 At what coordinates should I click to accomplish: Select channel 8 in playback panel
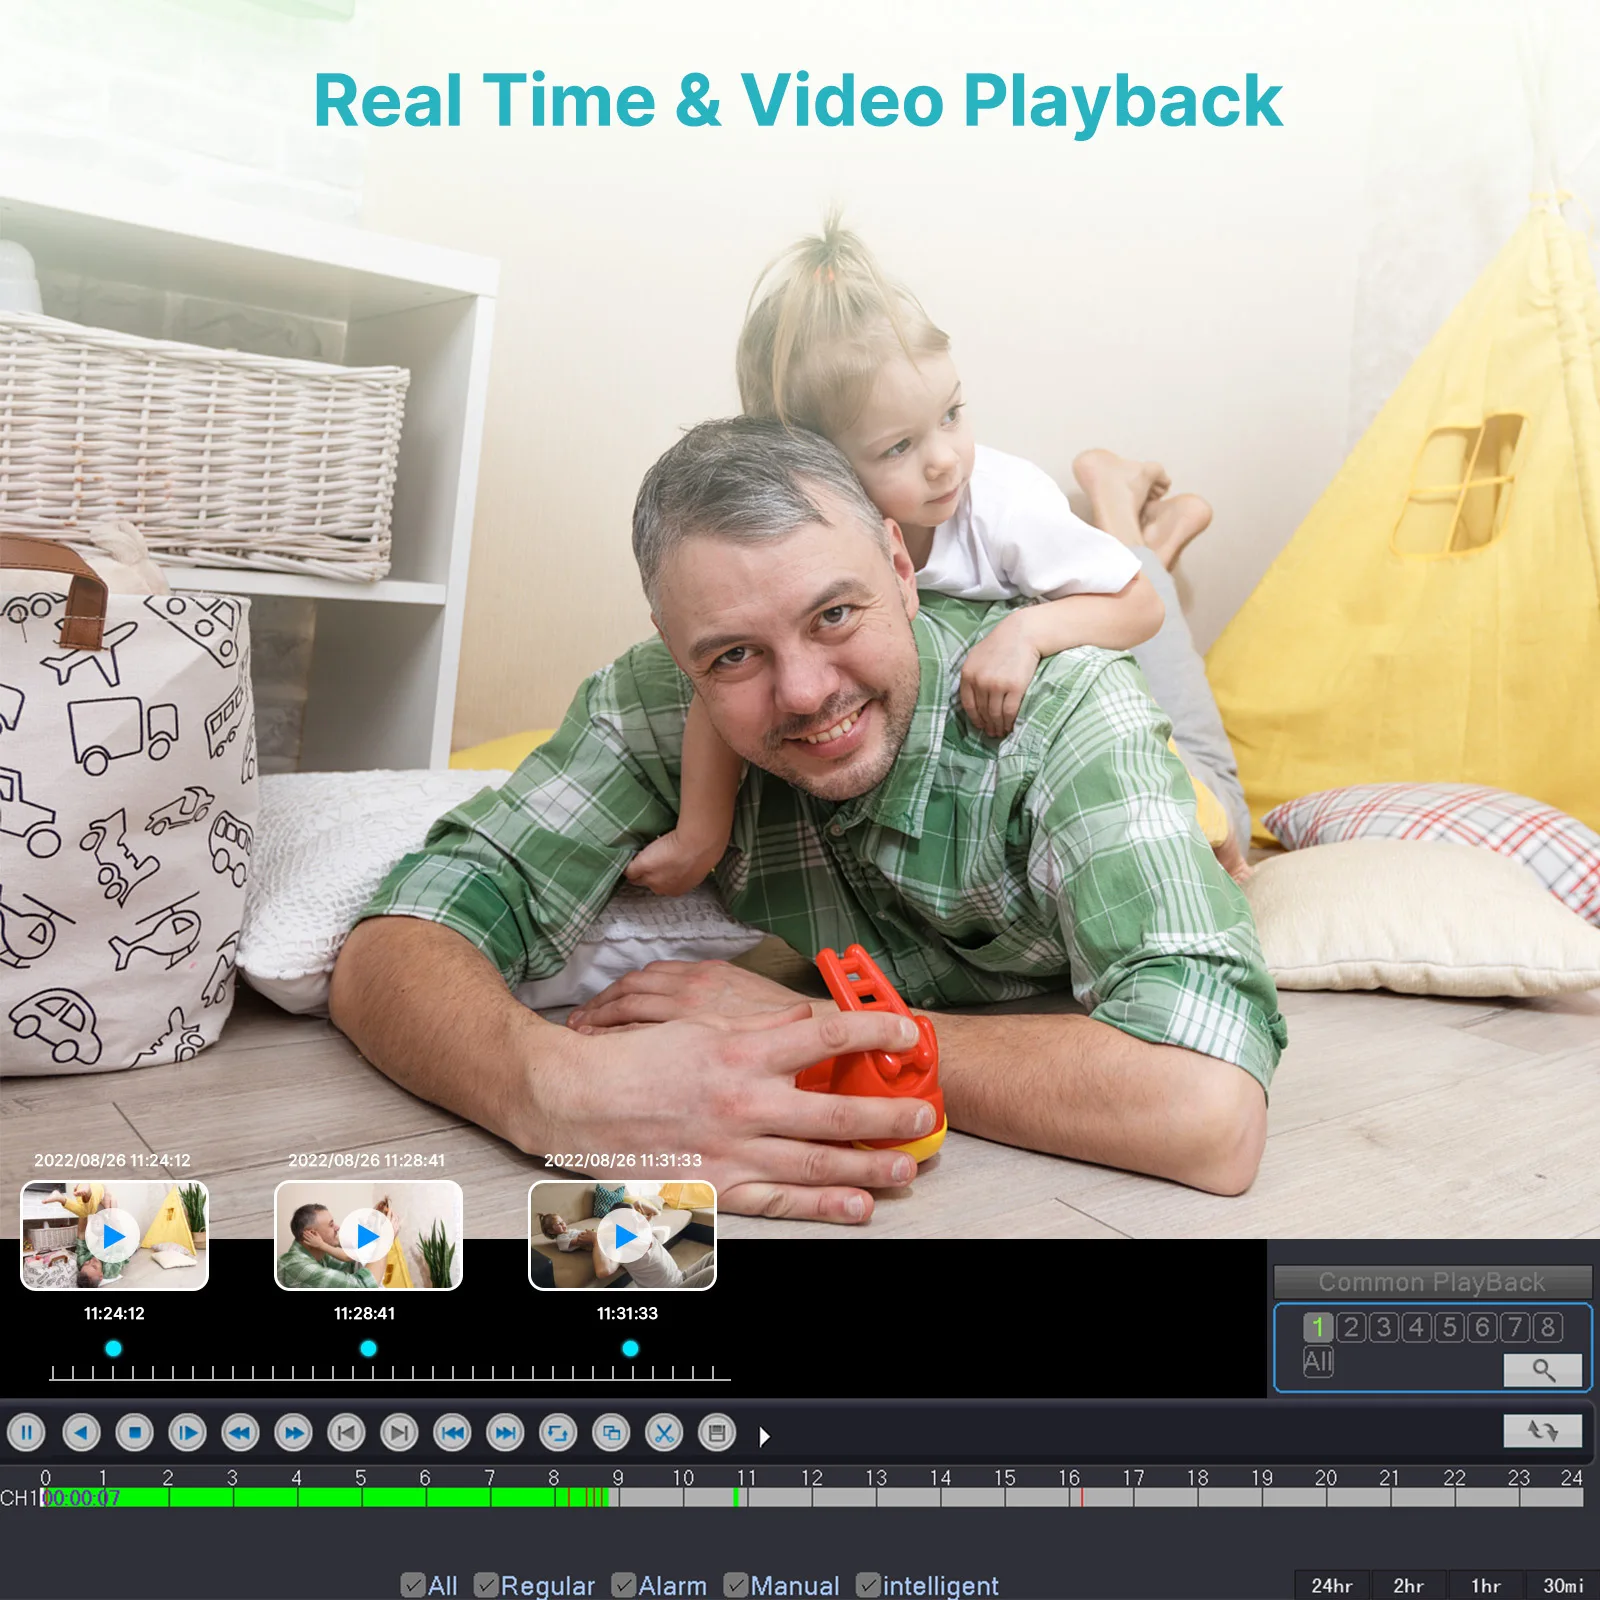click(x=1548, y=1327)
